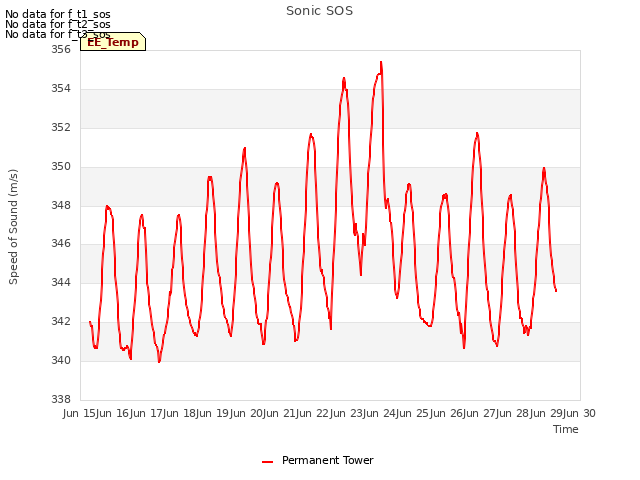Click the red Permanent Tower legend swatch
640x480 pixels.
(x=267, y=462)
